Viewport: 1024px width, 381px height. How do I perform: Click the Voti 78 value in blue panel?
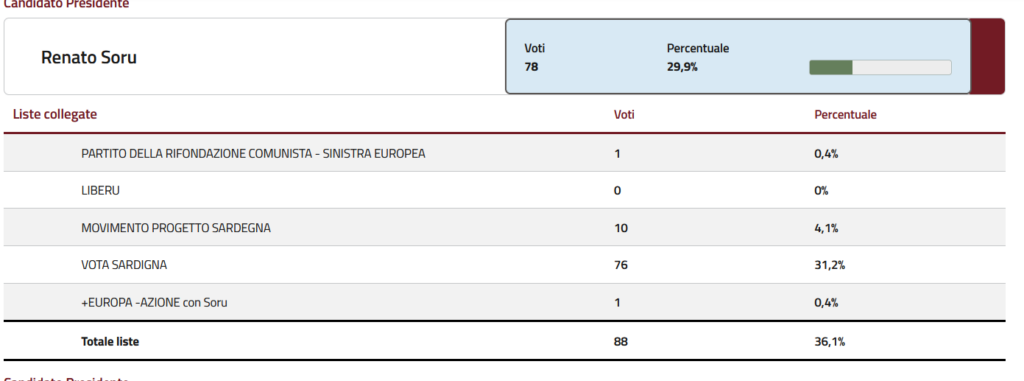(x=531, y=67)
